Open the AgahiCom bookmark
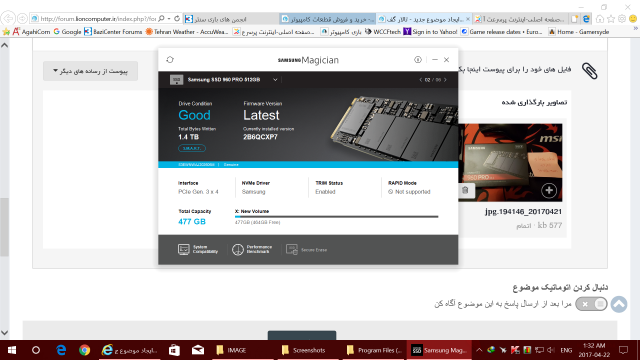Viewport: 640px width, 360px height. (x=31, y=32)
